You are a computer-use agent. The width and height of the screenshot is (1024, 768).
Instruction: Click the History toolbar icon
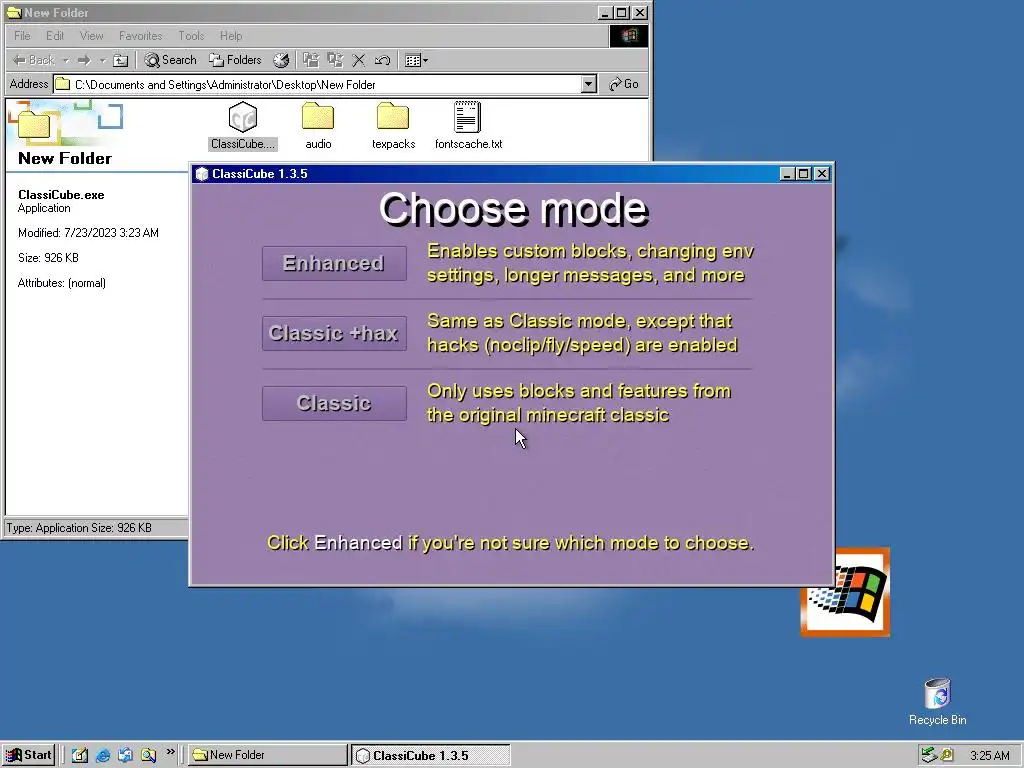tap(281, 60)
